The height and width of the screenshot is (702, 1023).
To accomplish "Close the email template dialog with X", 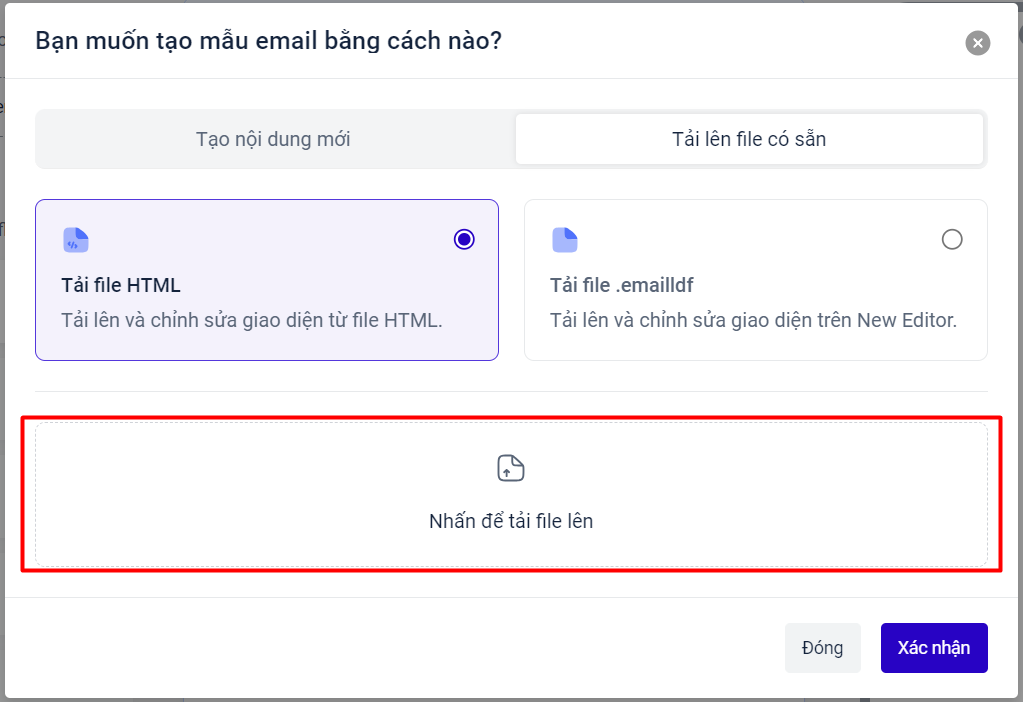I will pos(977,43).
